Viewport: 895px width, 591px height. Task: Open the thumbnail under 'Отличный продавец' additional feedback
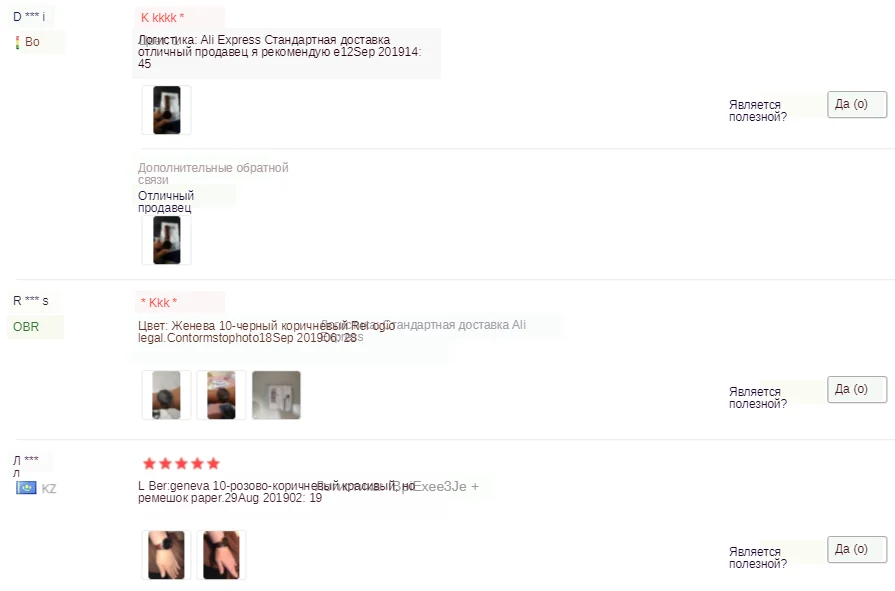(166, 240)
